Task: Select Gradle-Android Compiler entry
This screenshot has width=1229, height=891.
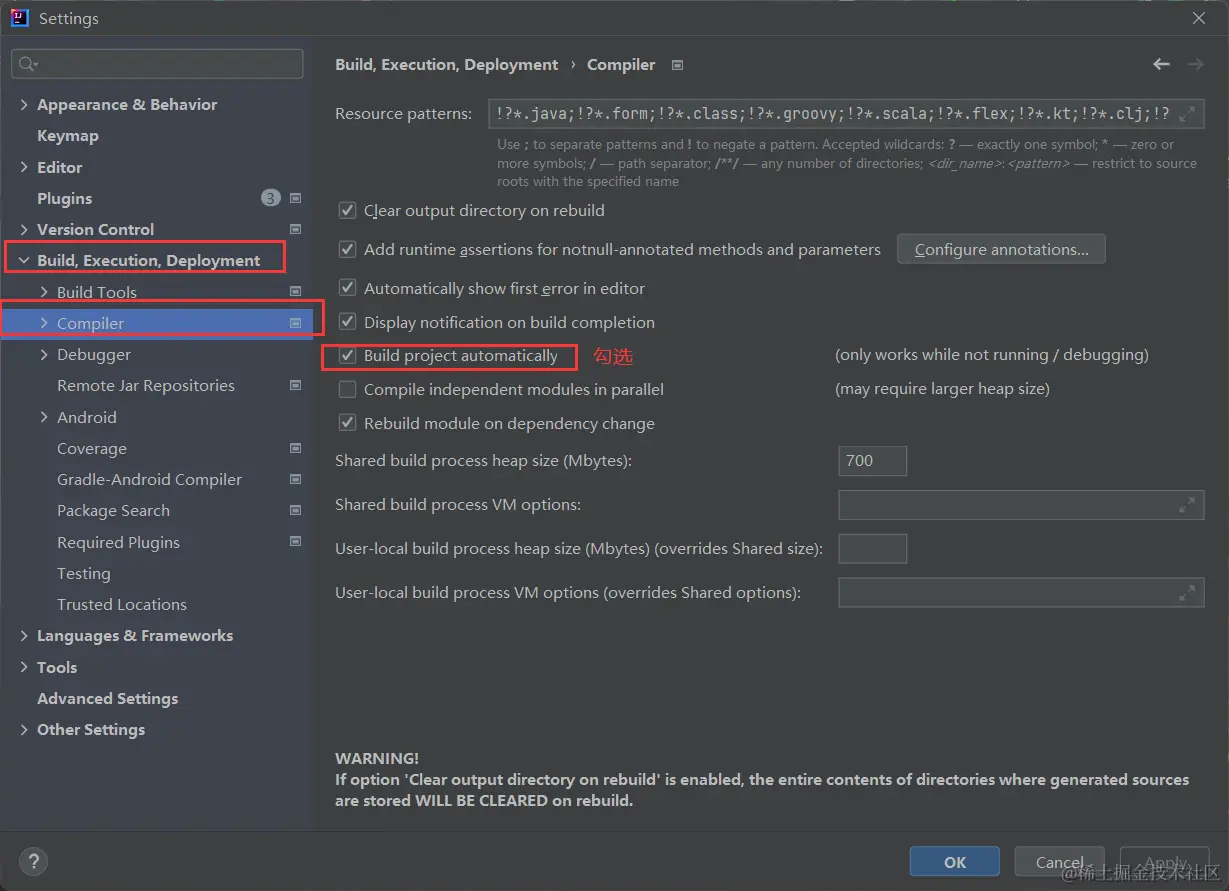Action: 150,479
